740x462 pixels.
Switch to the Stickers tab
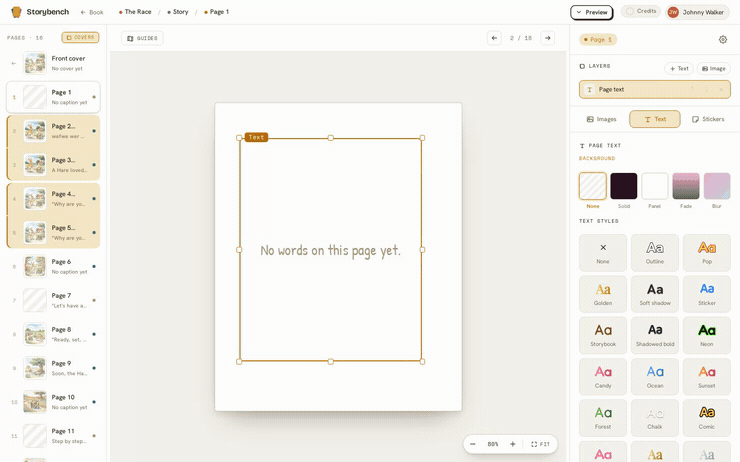[708, 119]
